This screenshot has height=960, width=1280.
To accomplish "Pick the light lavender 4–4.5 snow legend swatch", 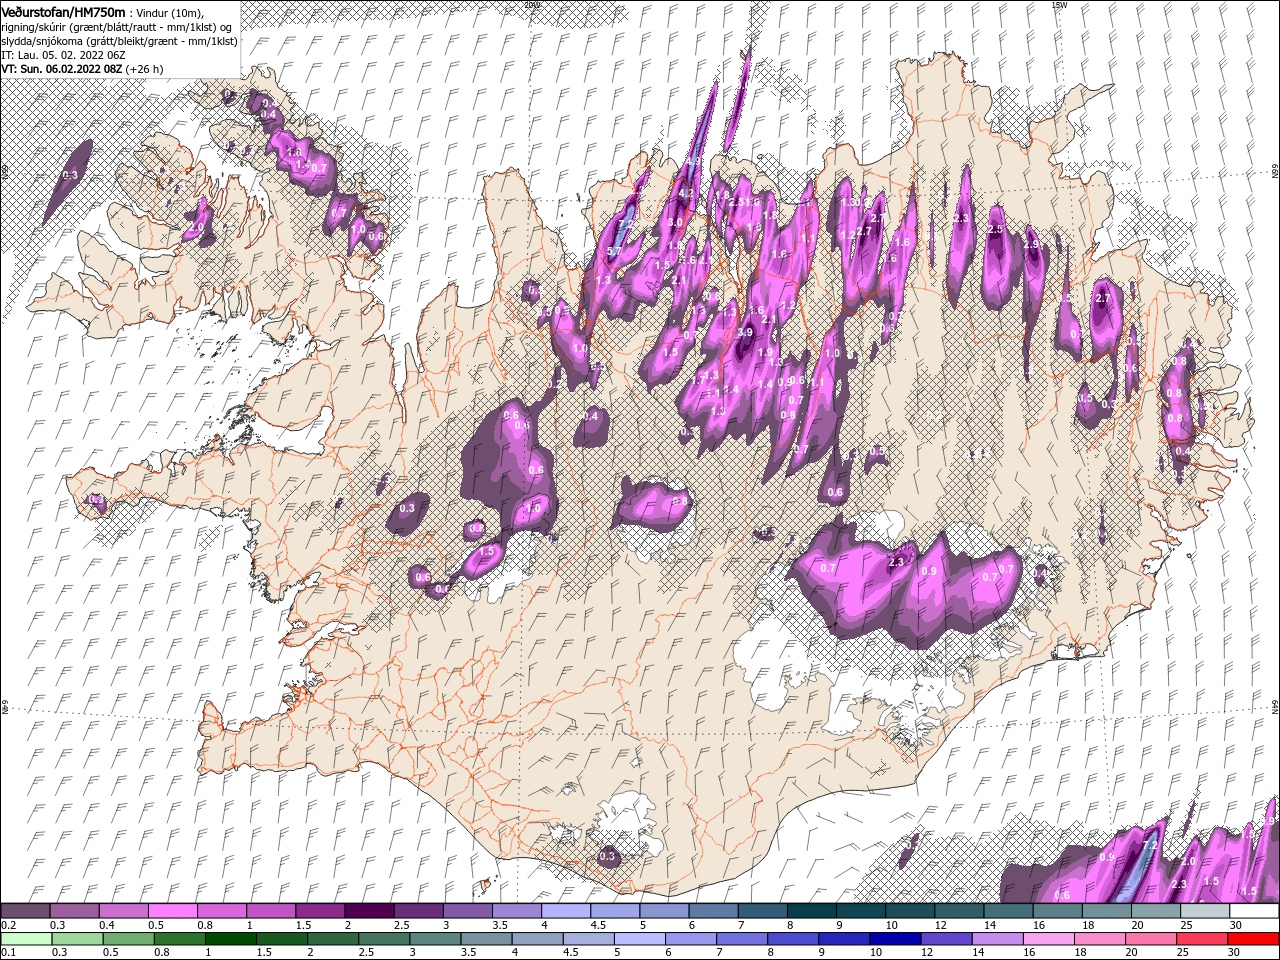I will [565, 911].
